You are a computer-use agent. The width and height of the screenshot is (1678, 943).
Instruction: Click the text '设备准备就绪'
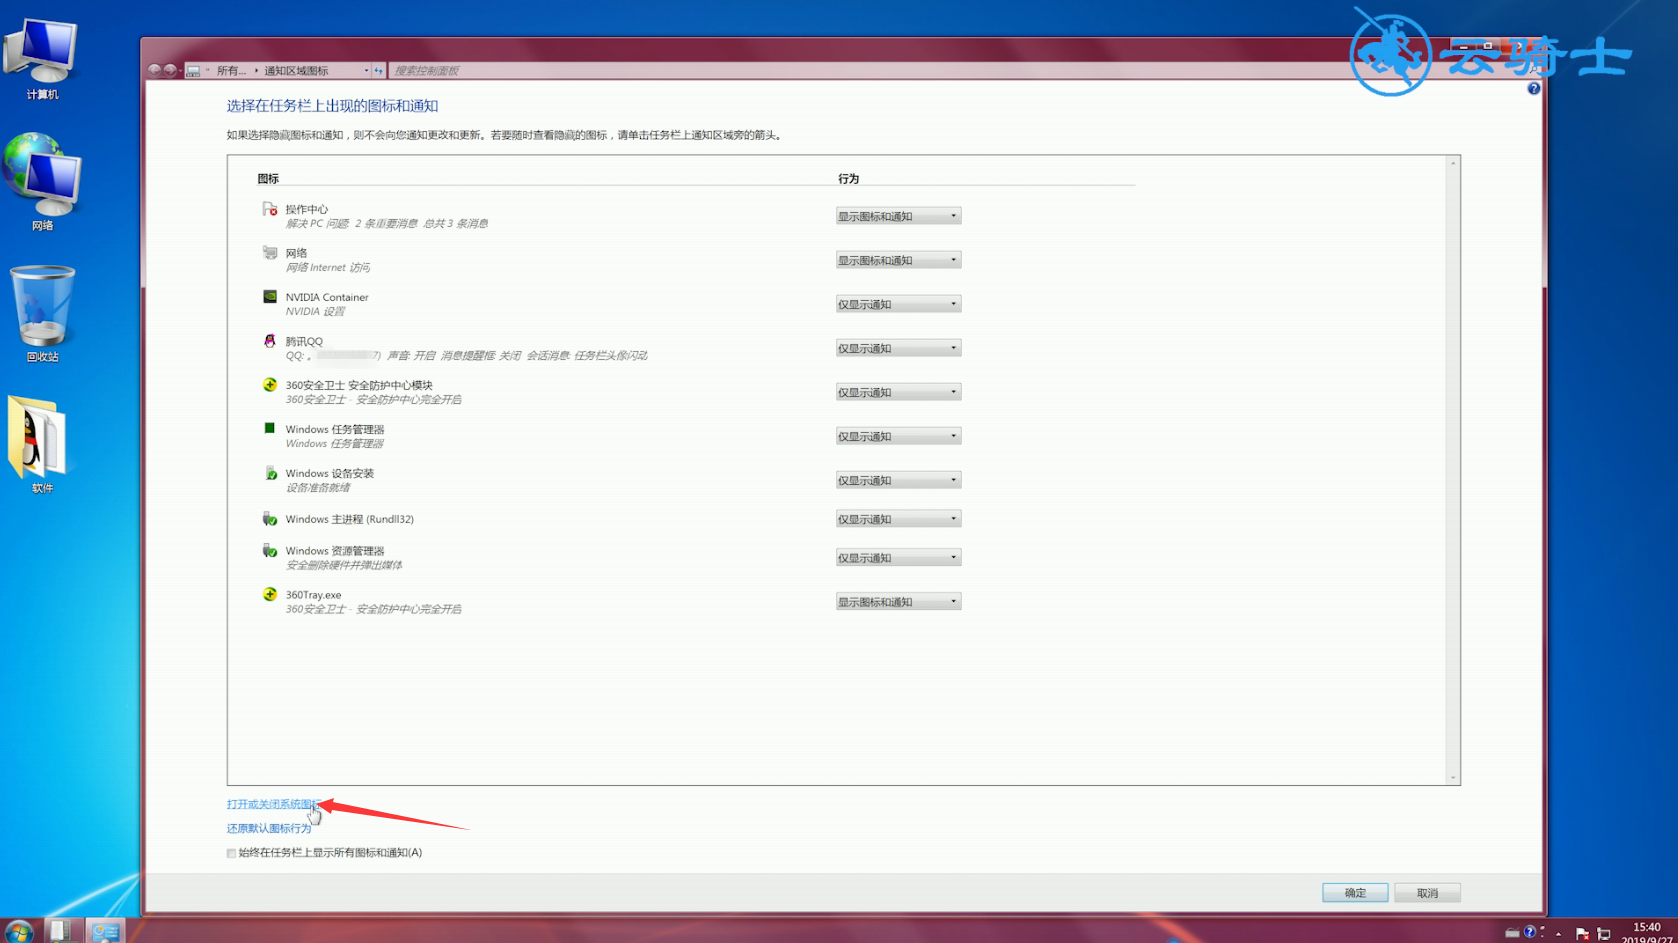[x=318, y=488]
